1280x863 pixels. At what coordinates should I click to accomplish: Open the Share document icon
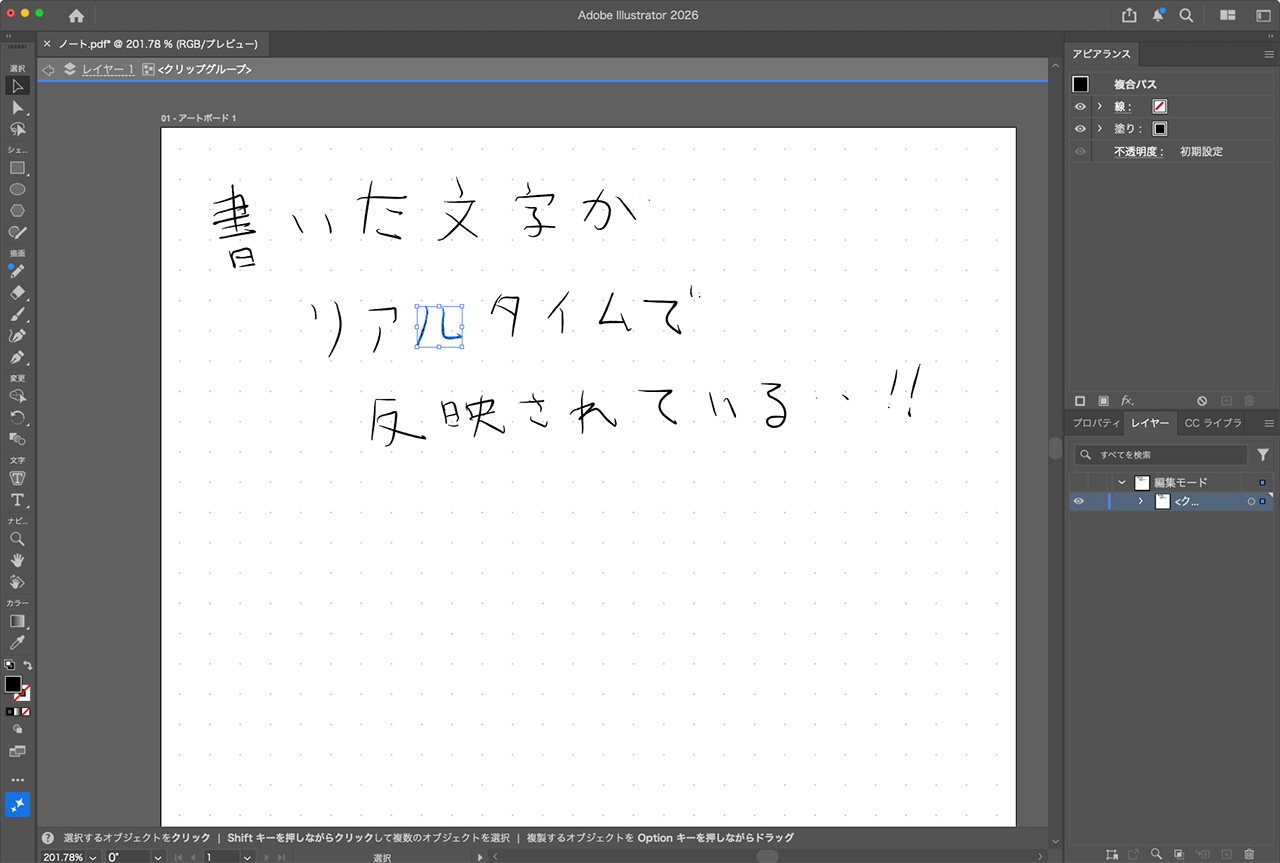(x=1129, y=15)
